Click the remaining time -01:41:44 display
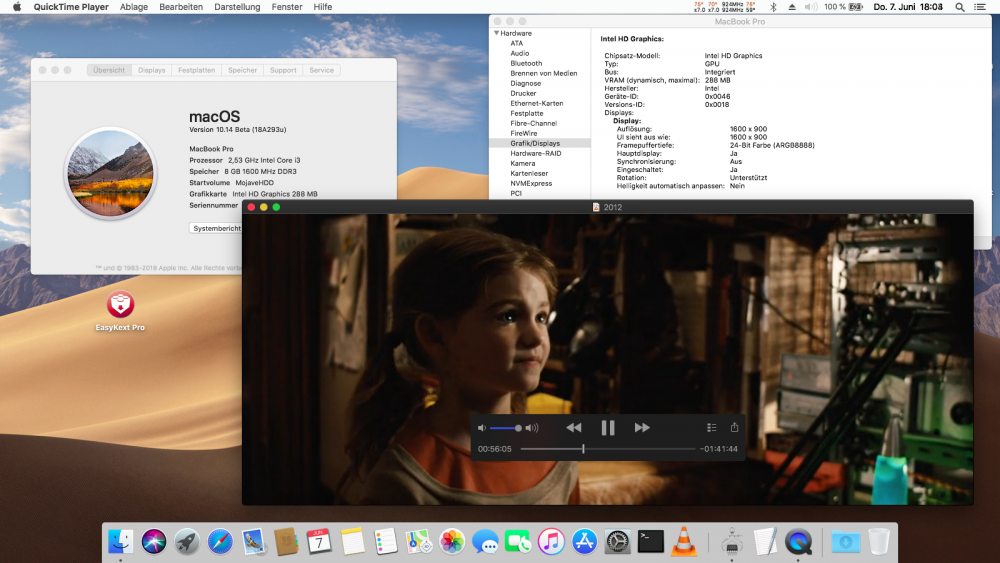The image size is (1000, 563). click(719, 449)
